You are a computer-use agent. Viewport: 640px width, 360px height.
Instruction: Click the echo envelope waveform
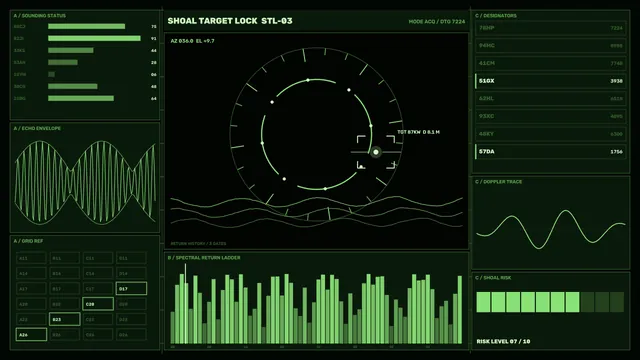click(85, 183)
